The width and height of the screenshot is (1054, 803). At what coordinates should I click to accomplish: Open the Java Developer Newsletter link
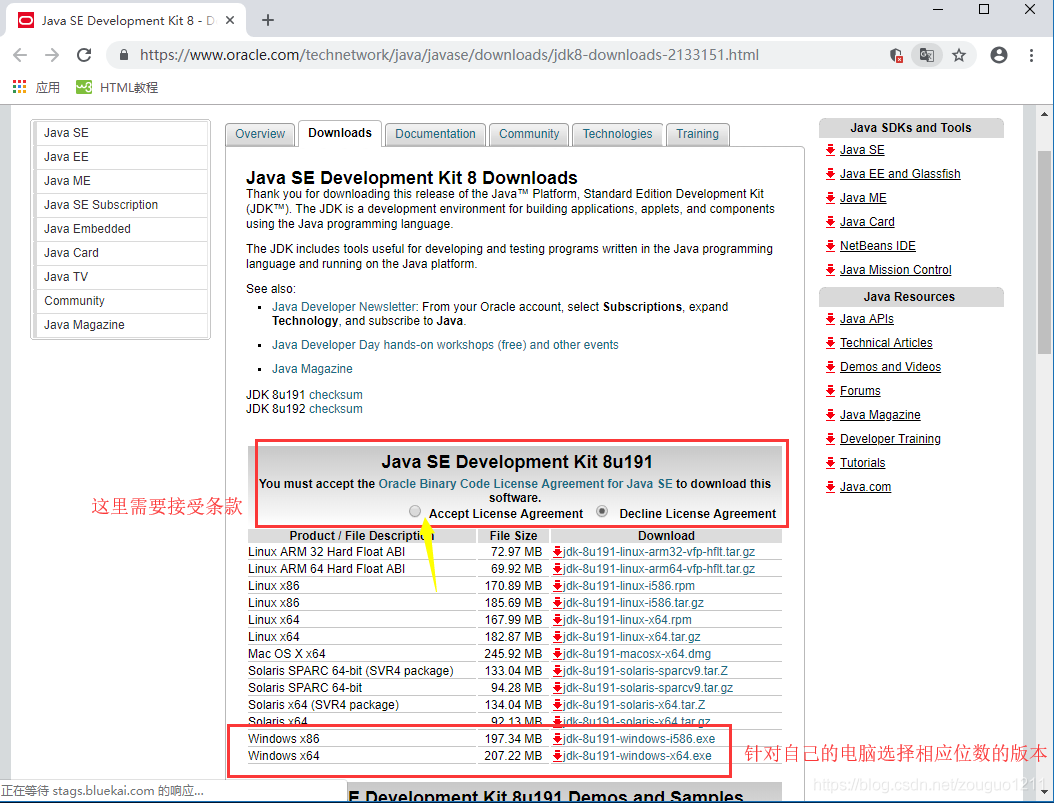click(x=344, y=307)
